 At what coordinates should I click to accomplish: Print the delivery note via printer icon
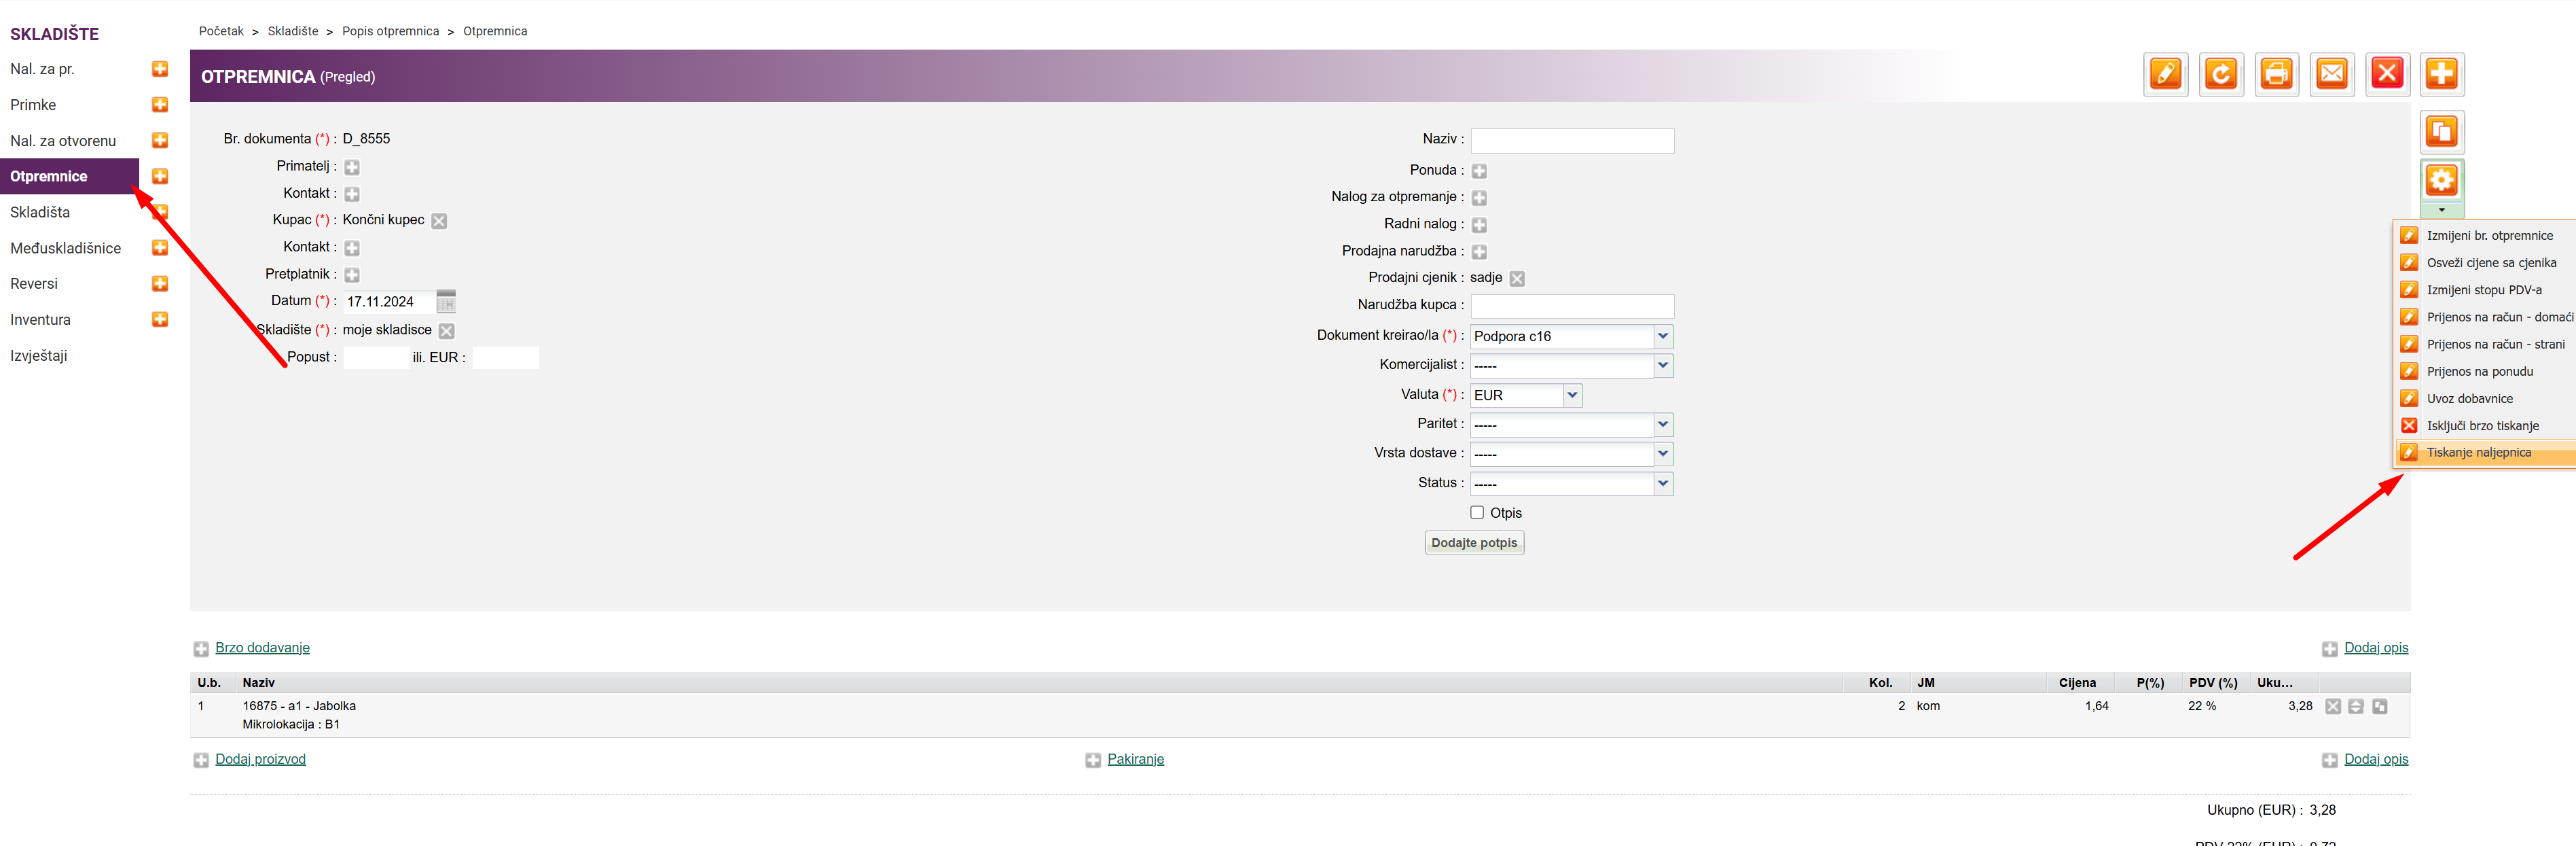pyautogui.click(x=2276, y=74)
